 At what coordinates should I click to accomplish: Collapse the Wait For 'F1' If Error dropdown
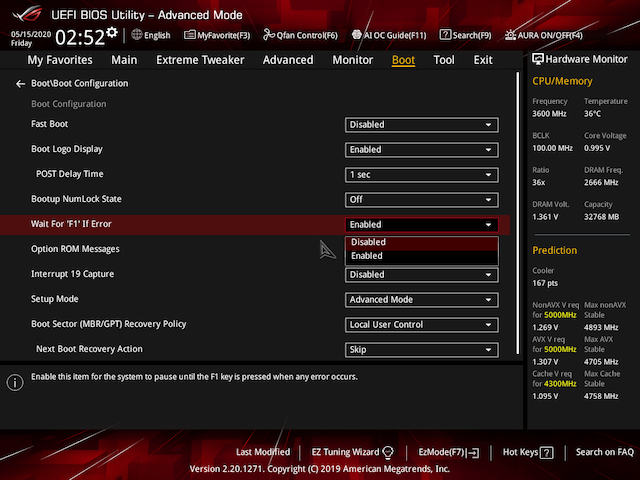click(x=422, y=225)
